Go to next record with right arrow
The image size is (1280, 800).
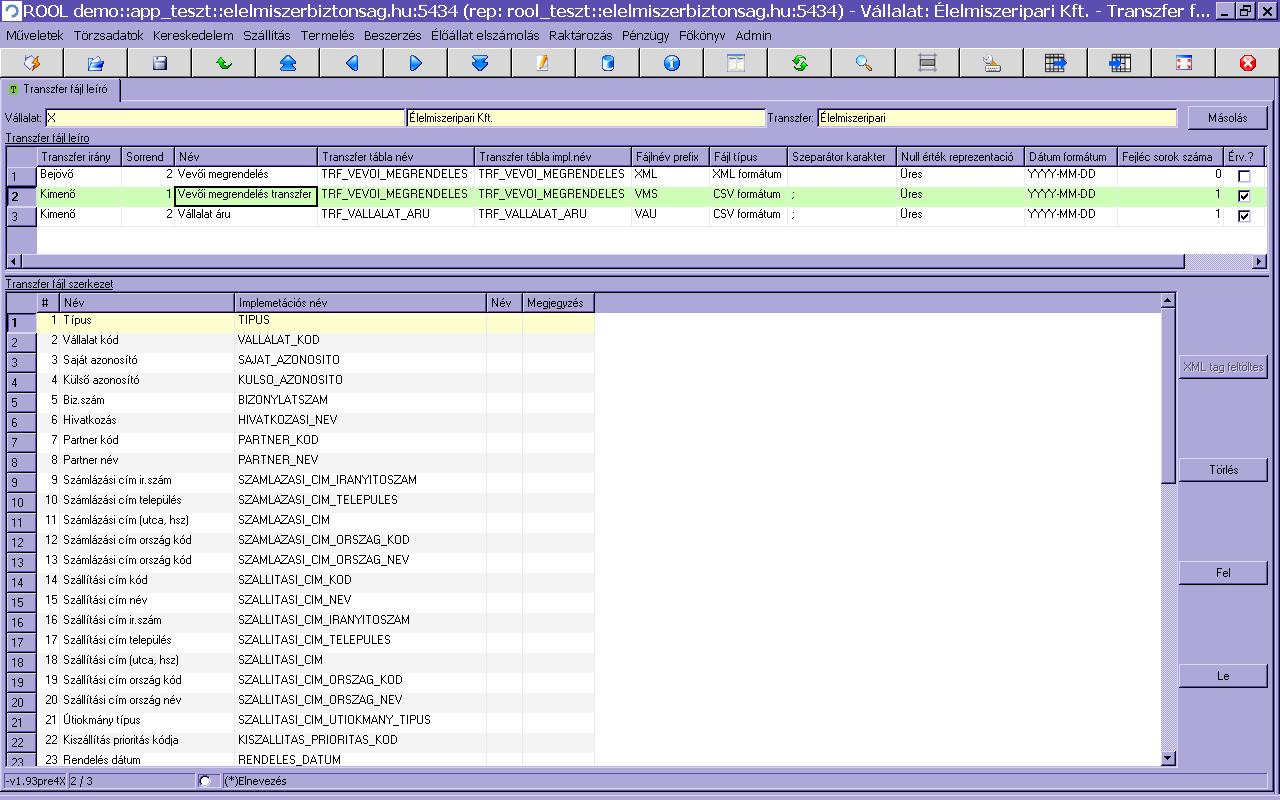tap(416, 63)
